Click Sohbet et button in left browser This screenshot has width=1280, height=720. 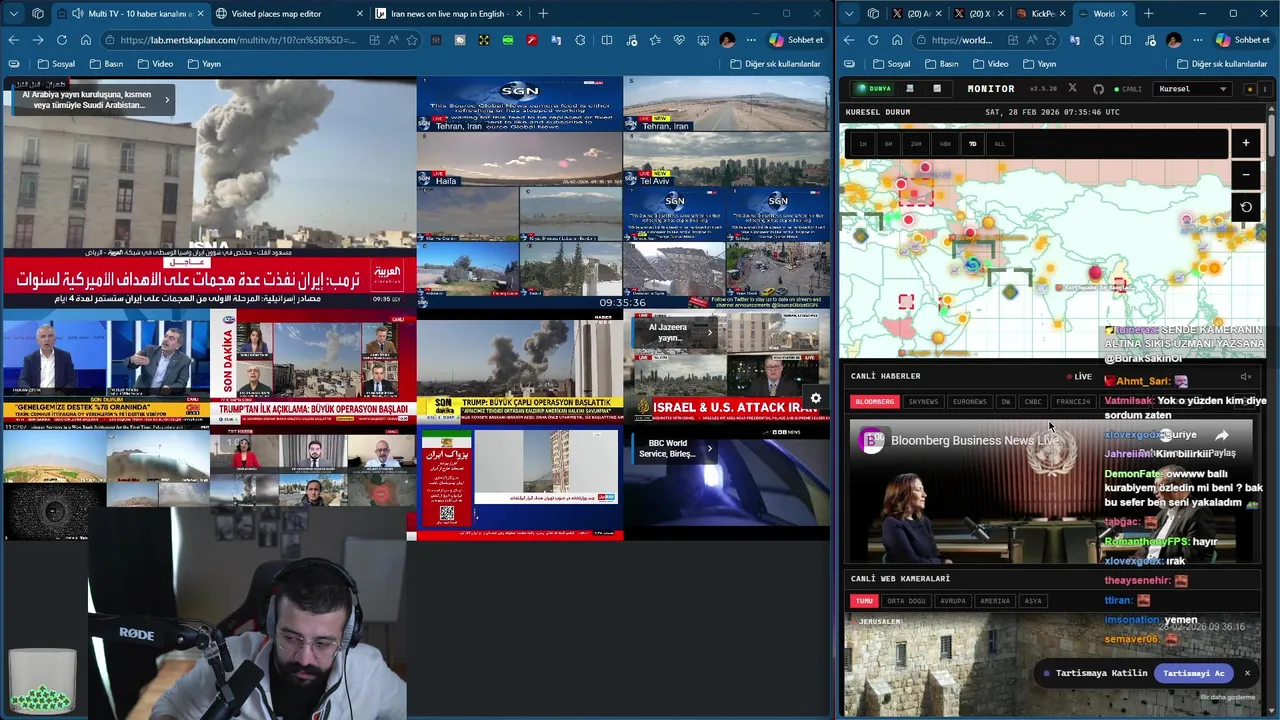tap(796, 40)
